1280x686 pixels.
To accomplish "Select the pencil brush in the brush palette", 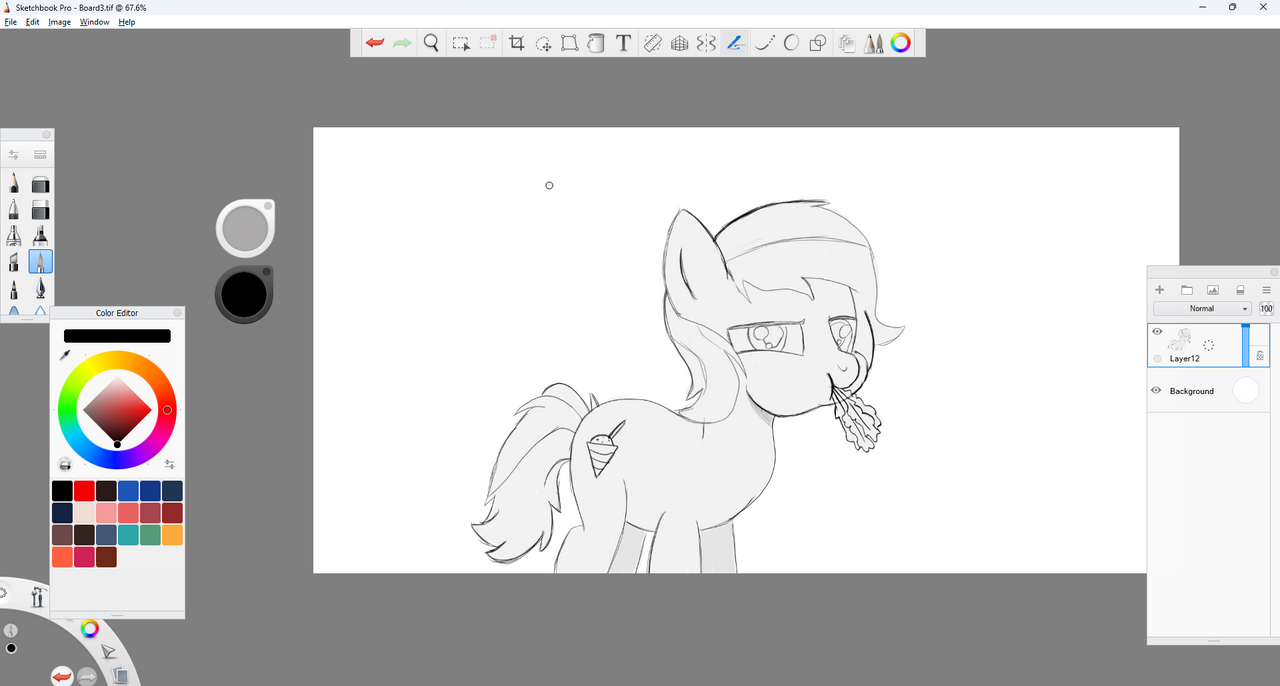I will 14,184.
